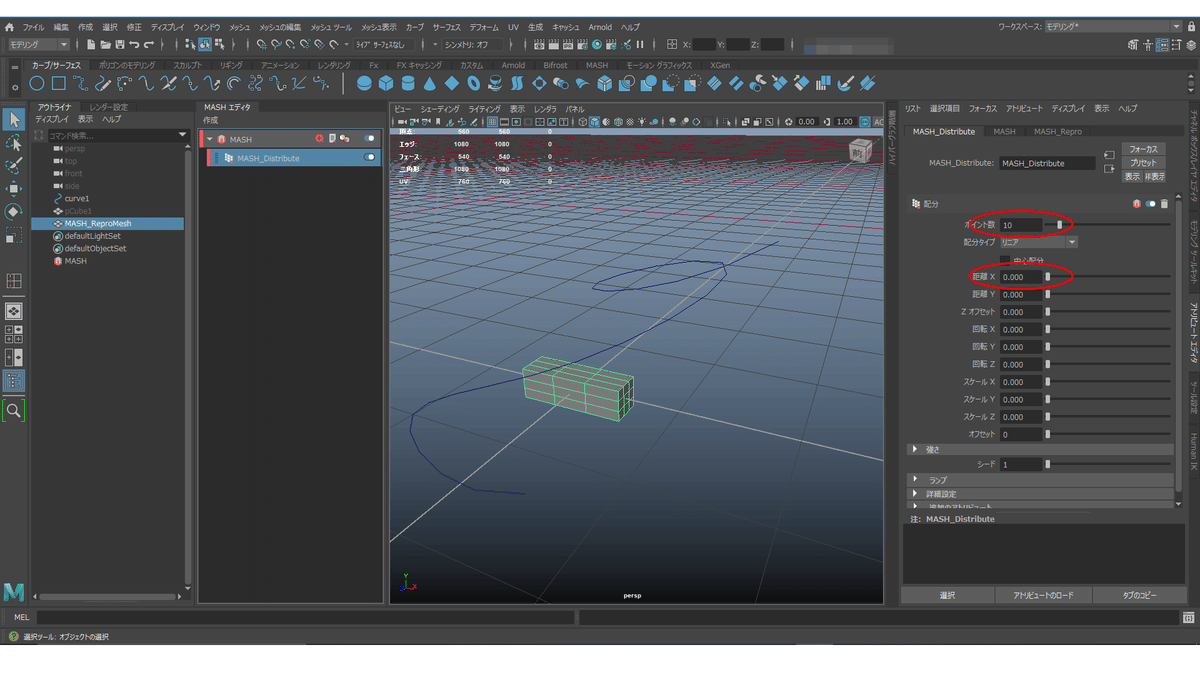
Task: Toggle the MASH network enable switch
Action: click(370, 139)
